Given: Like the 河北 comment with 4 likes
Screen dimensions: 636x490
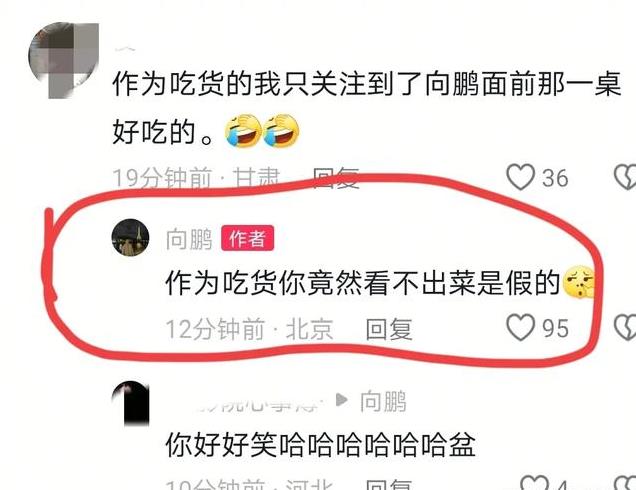Looking at the screenshot, I should [535, 483].
